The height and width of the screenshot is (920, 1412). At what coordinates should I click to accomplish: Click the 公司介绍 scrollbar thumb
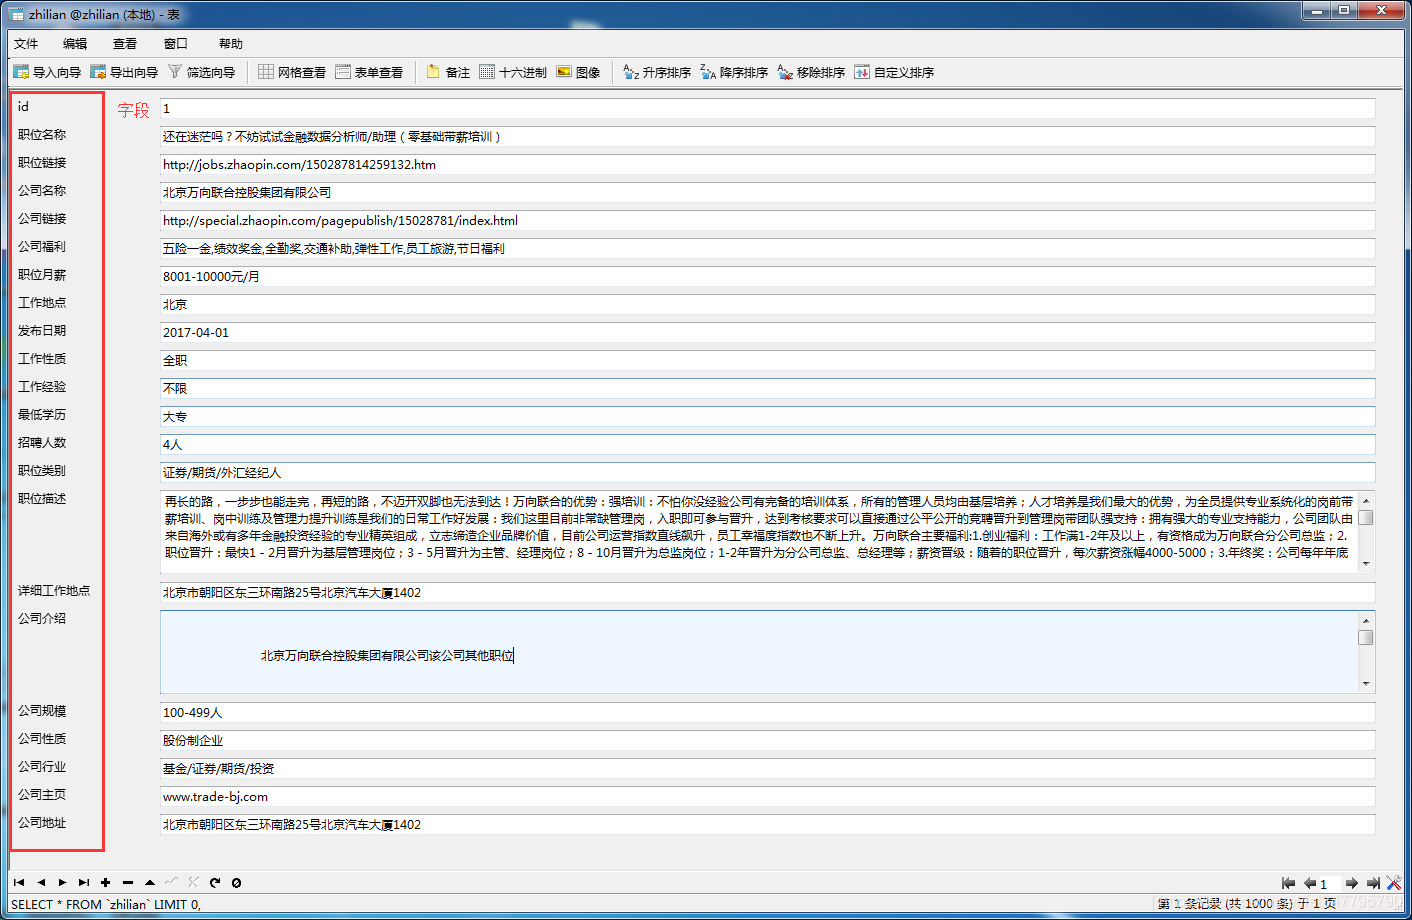(x=1366, y=637)
